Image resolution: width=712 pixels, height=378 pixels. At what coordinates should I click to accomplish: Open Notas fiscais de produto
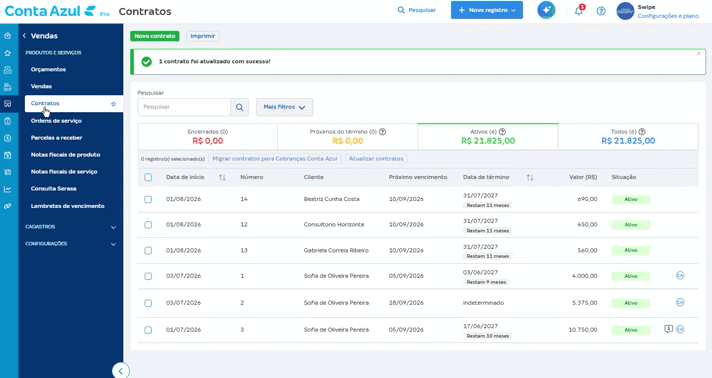(65, 155)
